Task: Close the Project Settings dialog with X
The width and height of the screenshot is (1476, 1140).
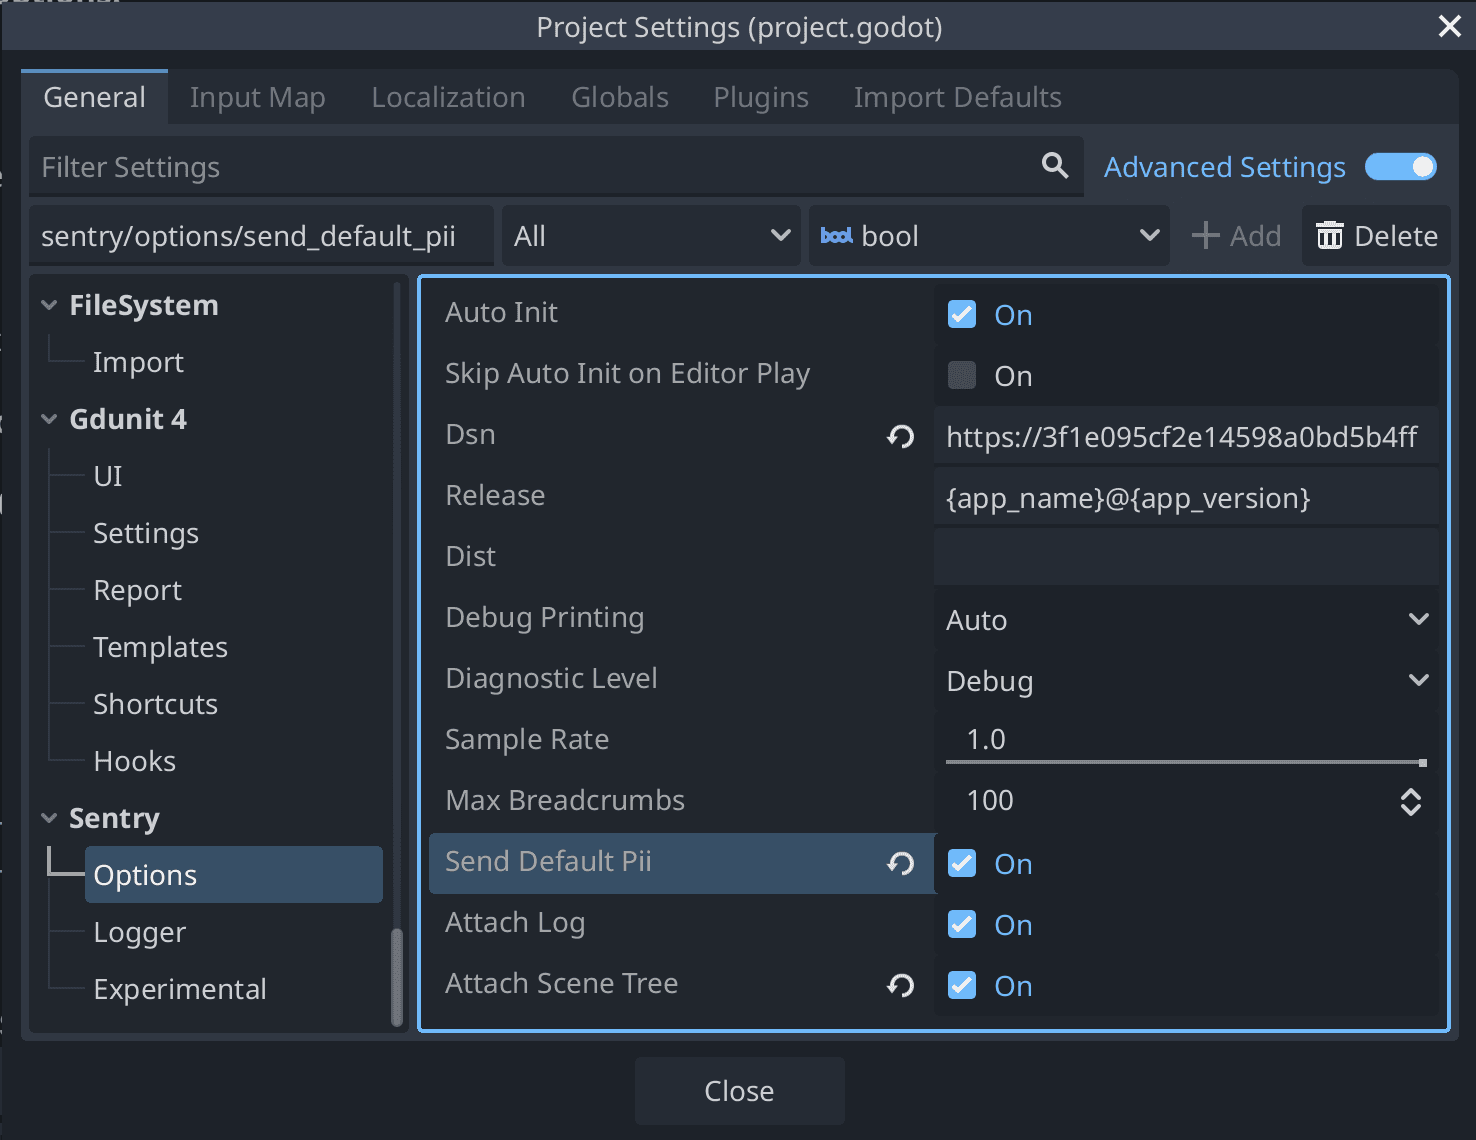Action: [x=1449, y=26]
